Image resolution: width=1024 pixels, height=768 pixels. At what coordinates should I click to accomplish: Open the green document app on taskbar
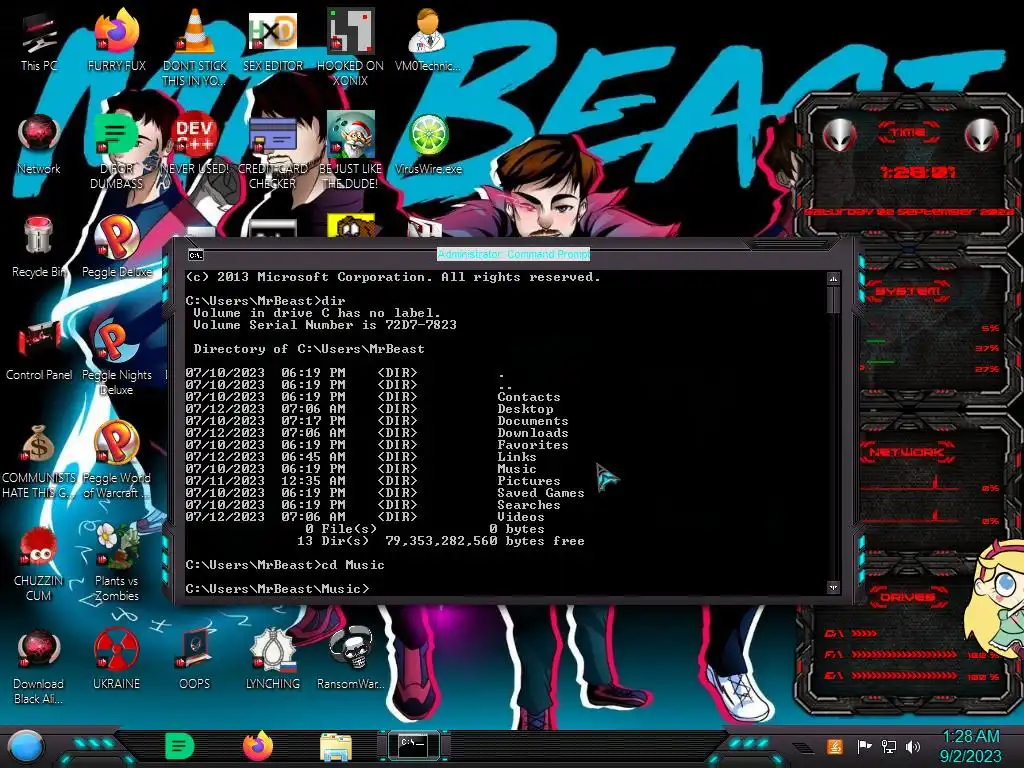pyautogui.click(x=180, y=746)
